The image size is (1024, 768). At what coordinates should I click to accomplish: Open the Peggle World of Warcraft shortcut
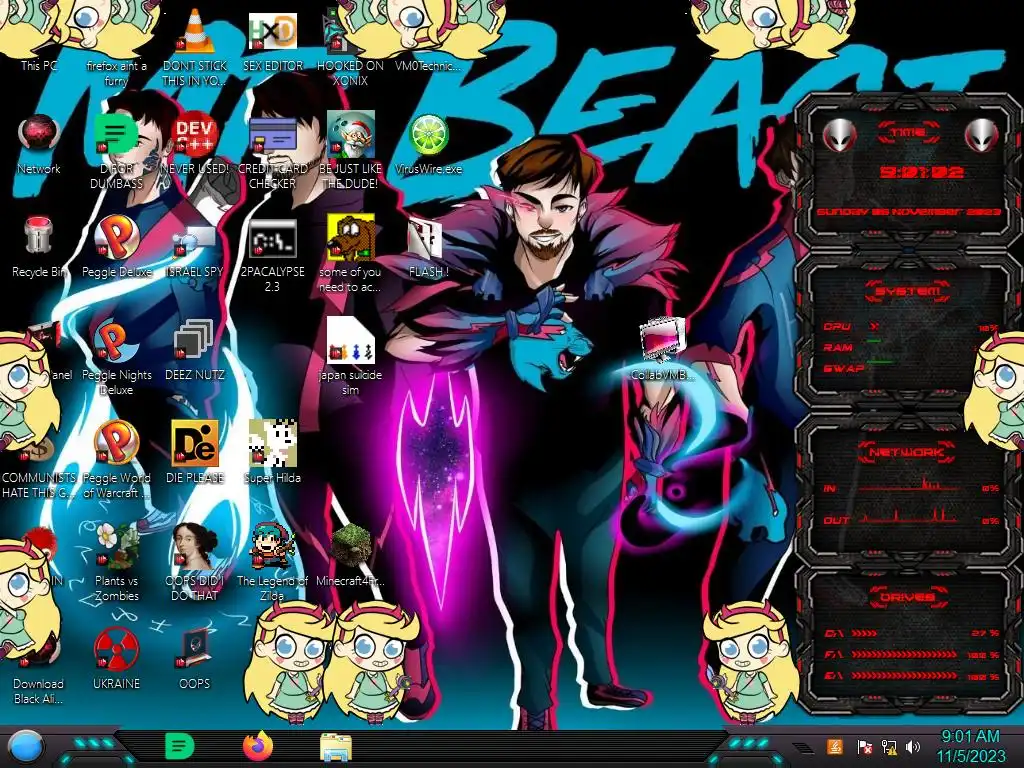point(116,460)
